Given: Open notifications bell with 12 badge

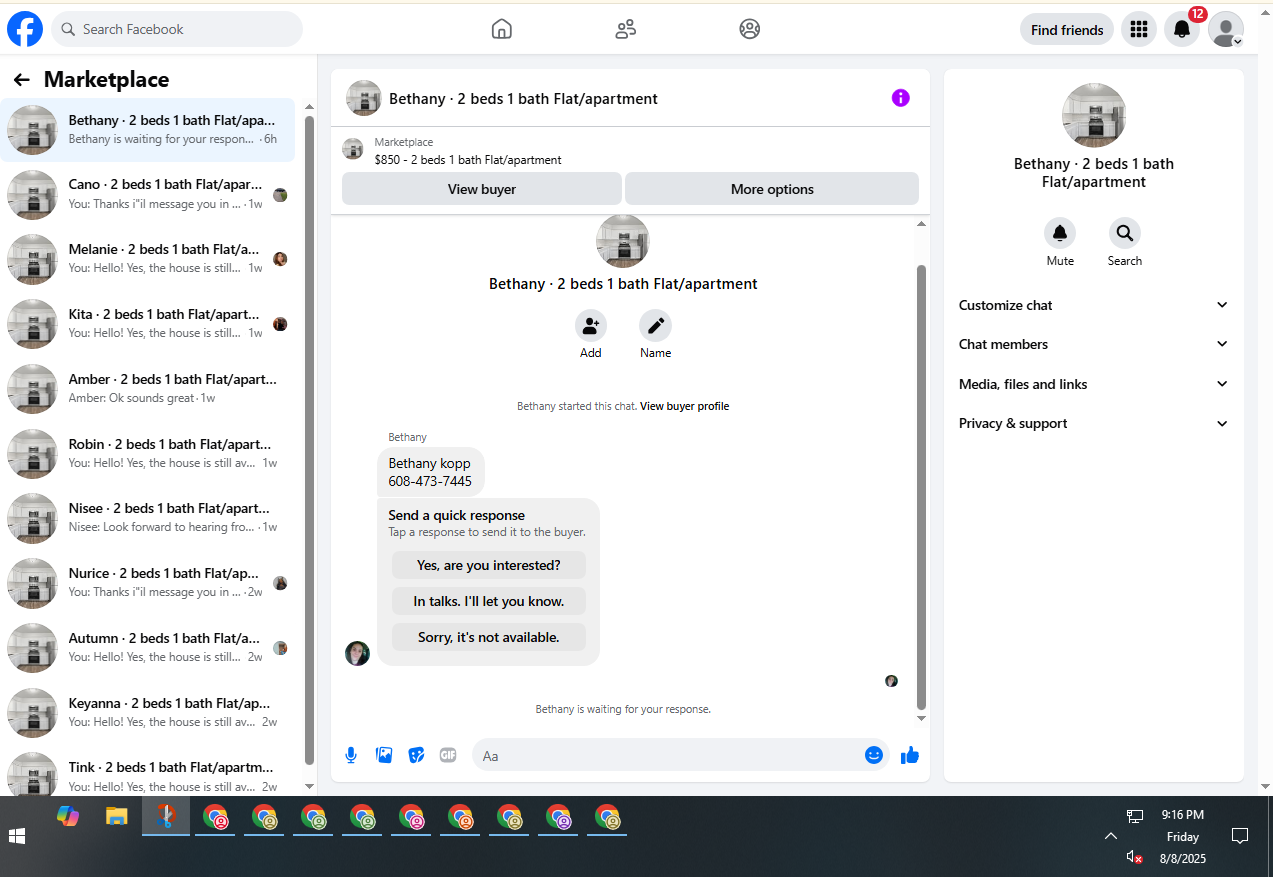Looking at the screenshot, I should coord(1182,30).
